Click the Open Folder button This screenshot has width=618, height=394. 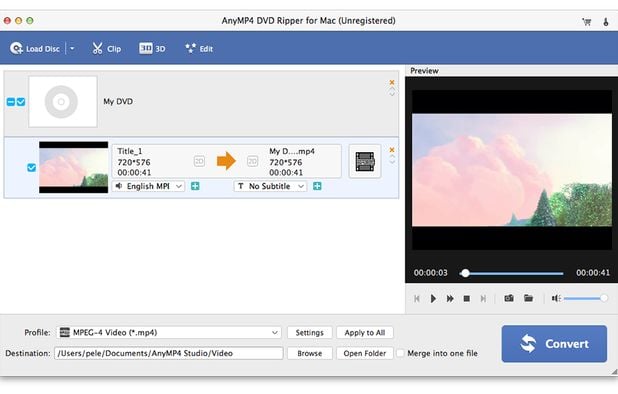[x=365, y=353]
